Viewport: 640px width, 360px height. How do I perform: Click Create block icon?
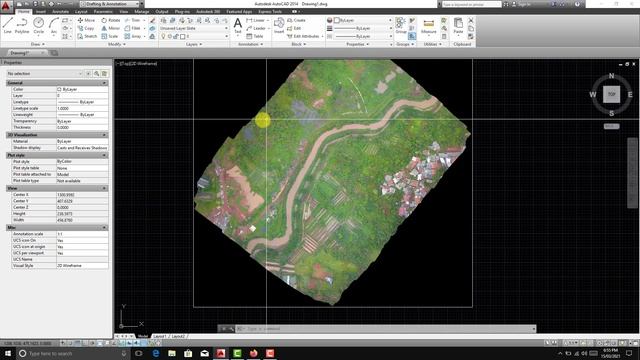[296, 20]
